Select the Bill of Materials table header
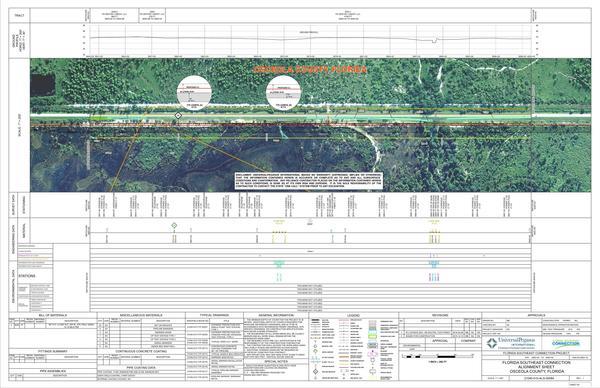The width and height of the screenshot is (600, 388). click(x=52, y=315)
